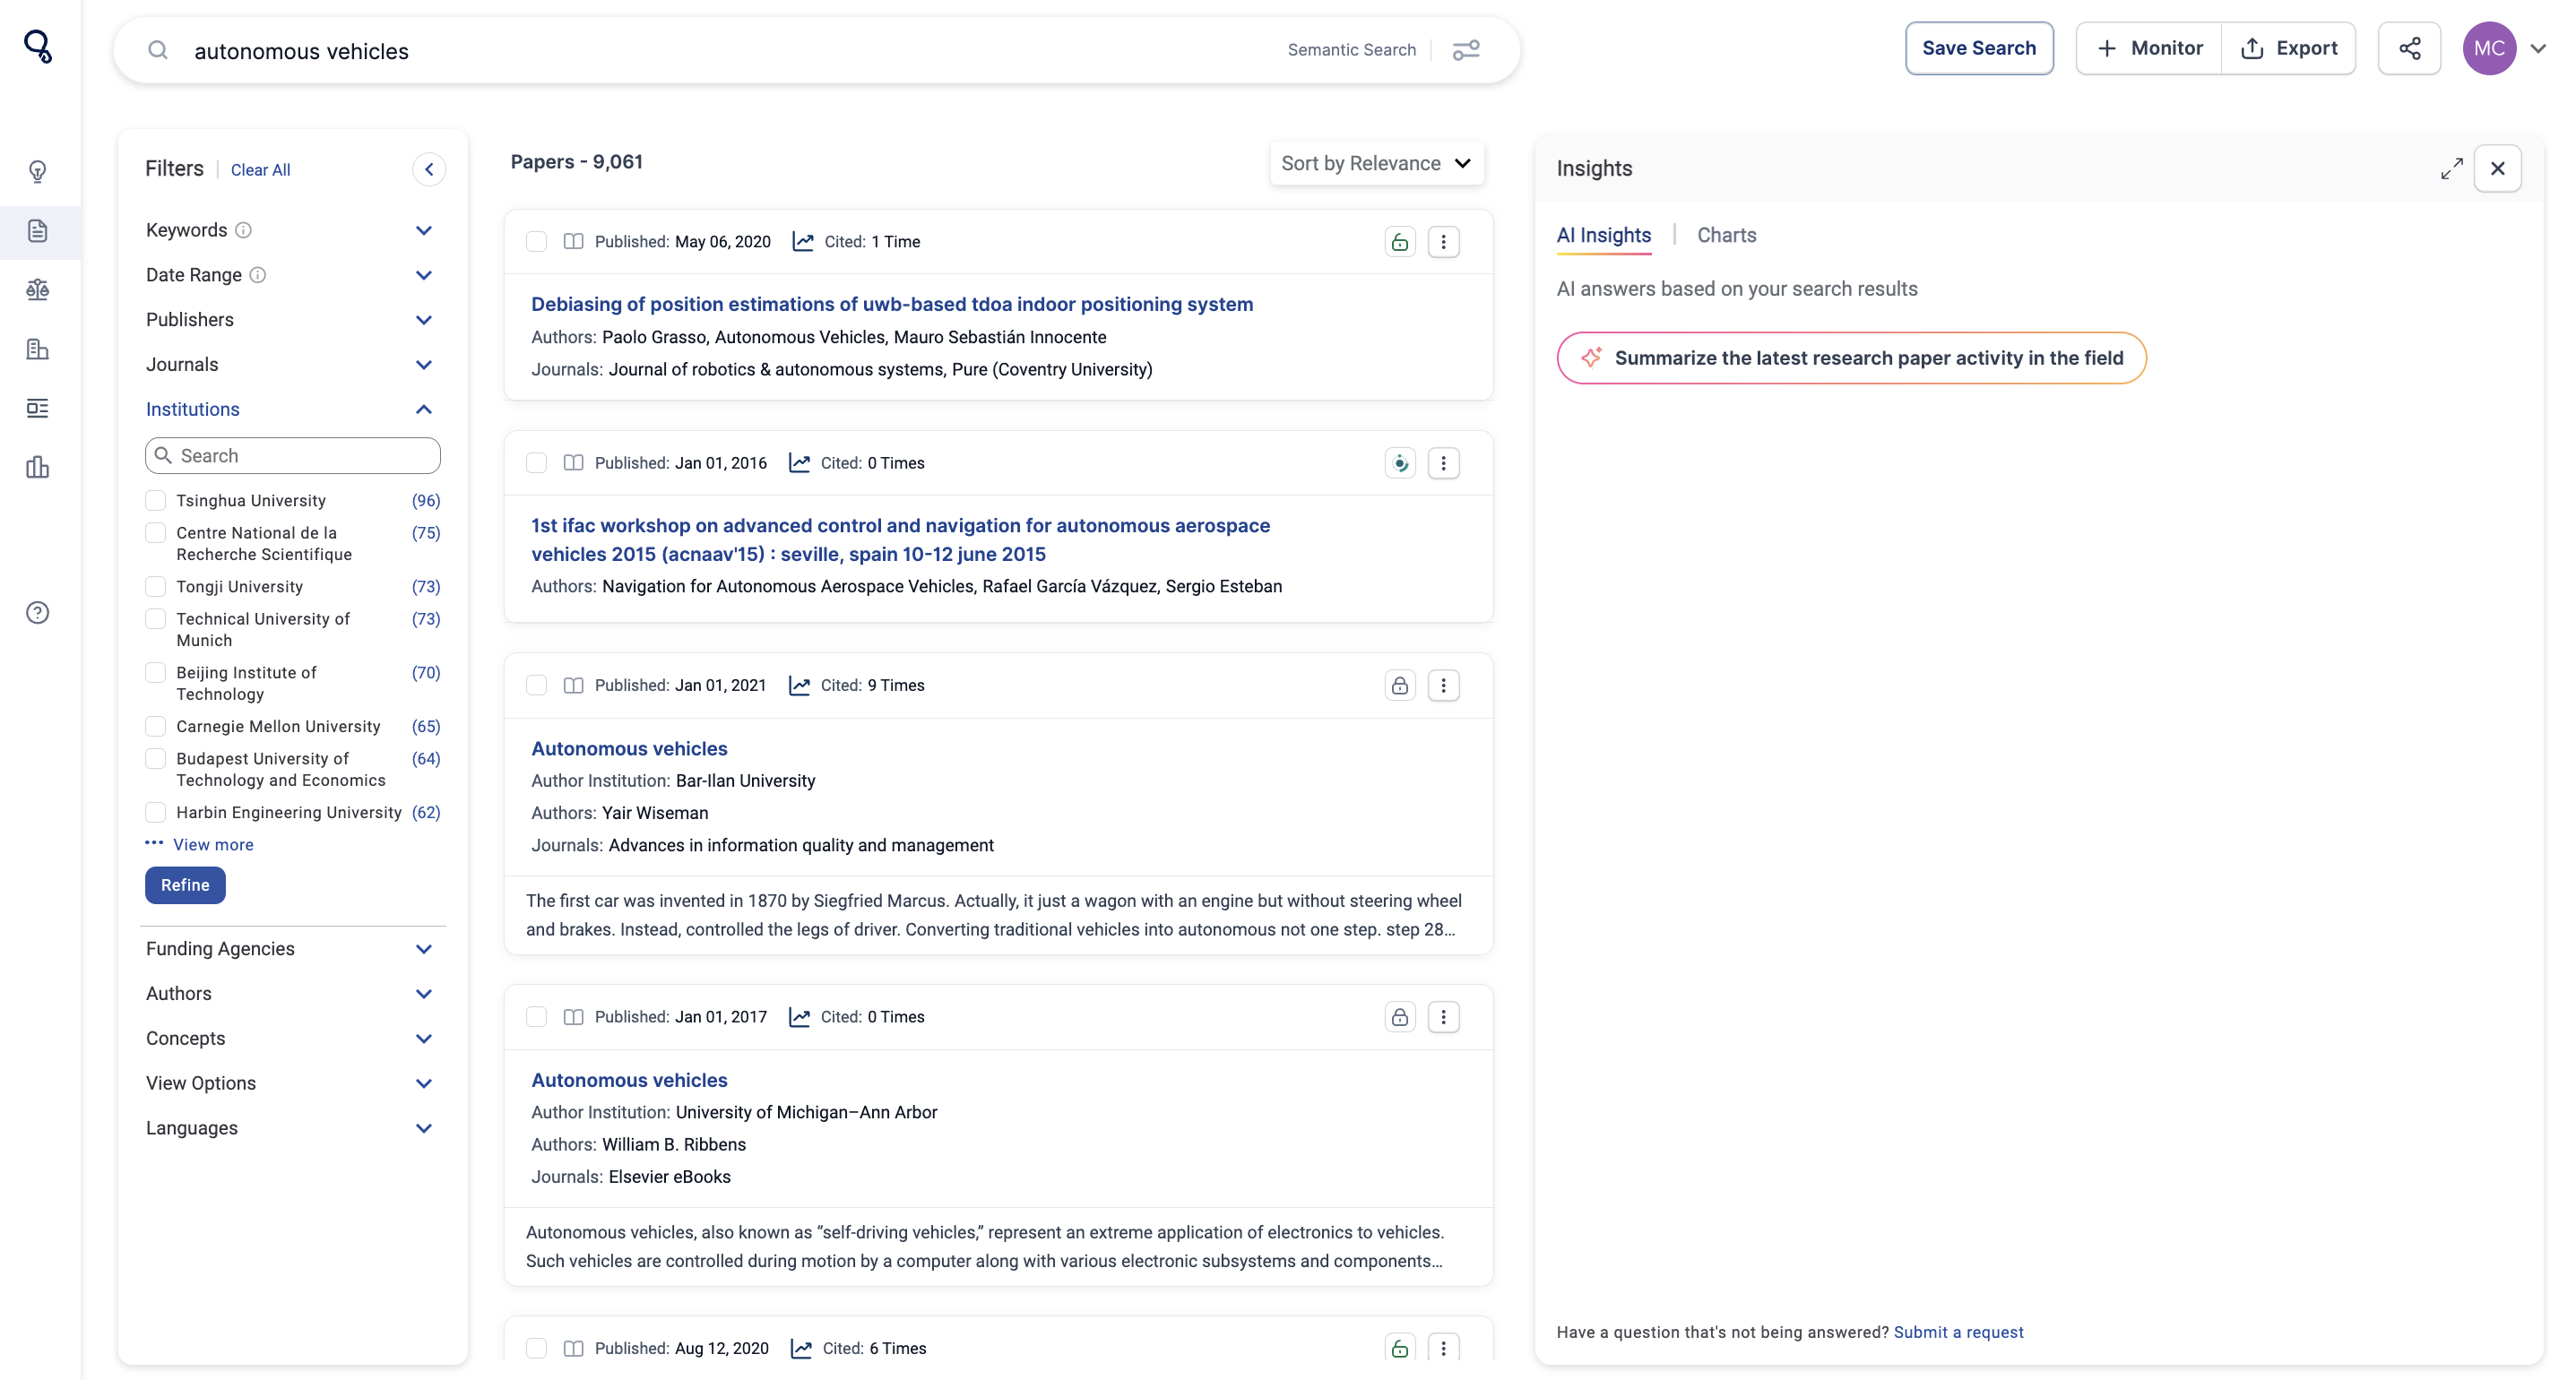The width and height of the screenshot is (2576, 1380).
Task: Click the Export button
Action: click(2288, 48)
